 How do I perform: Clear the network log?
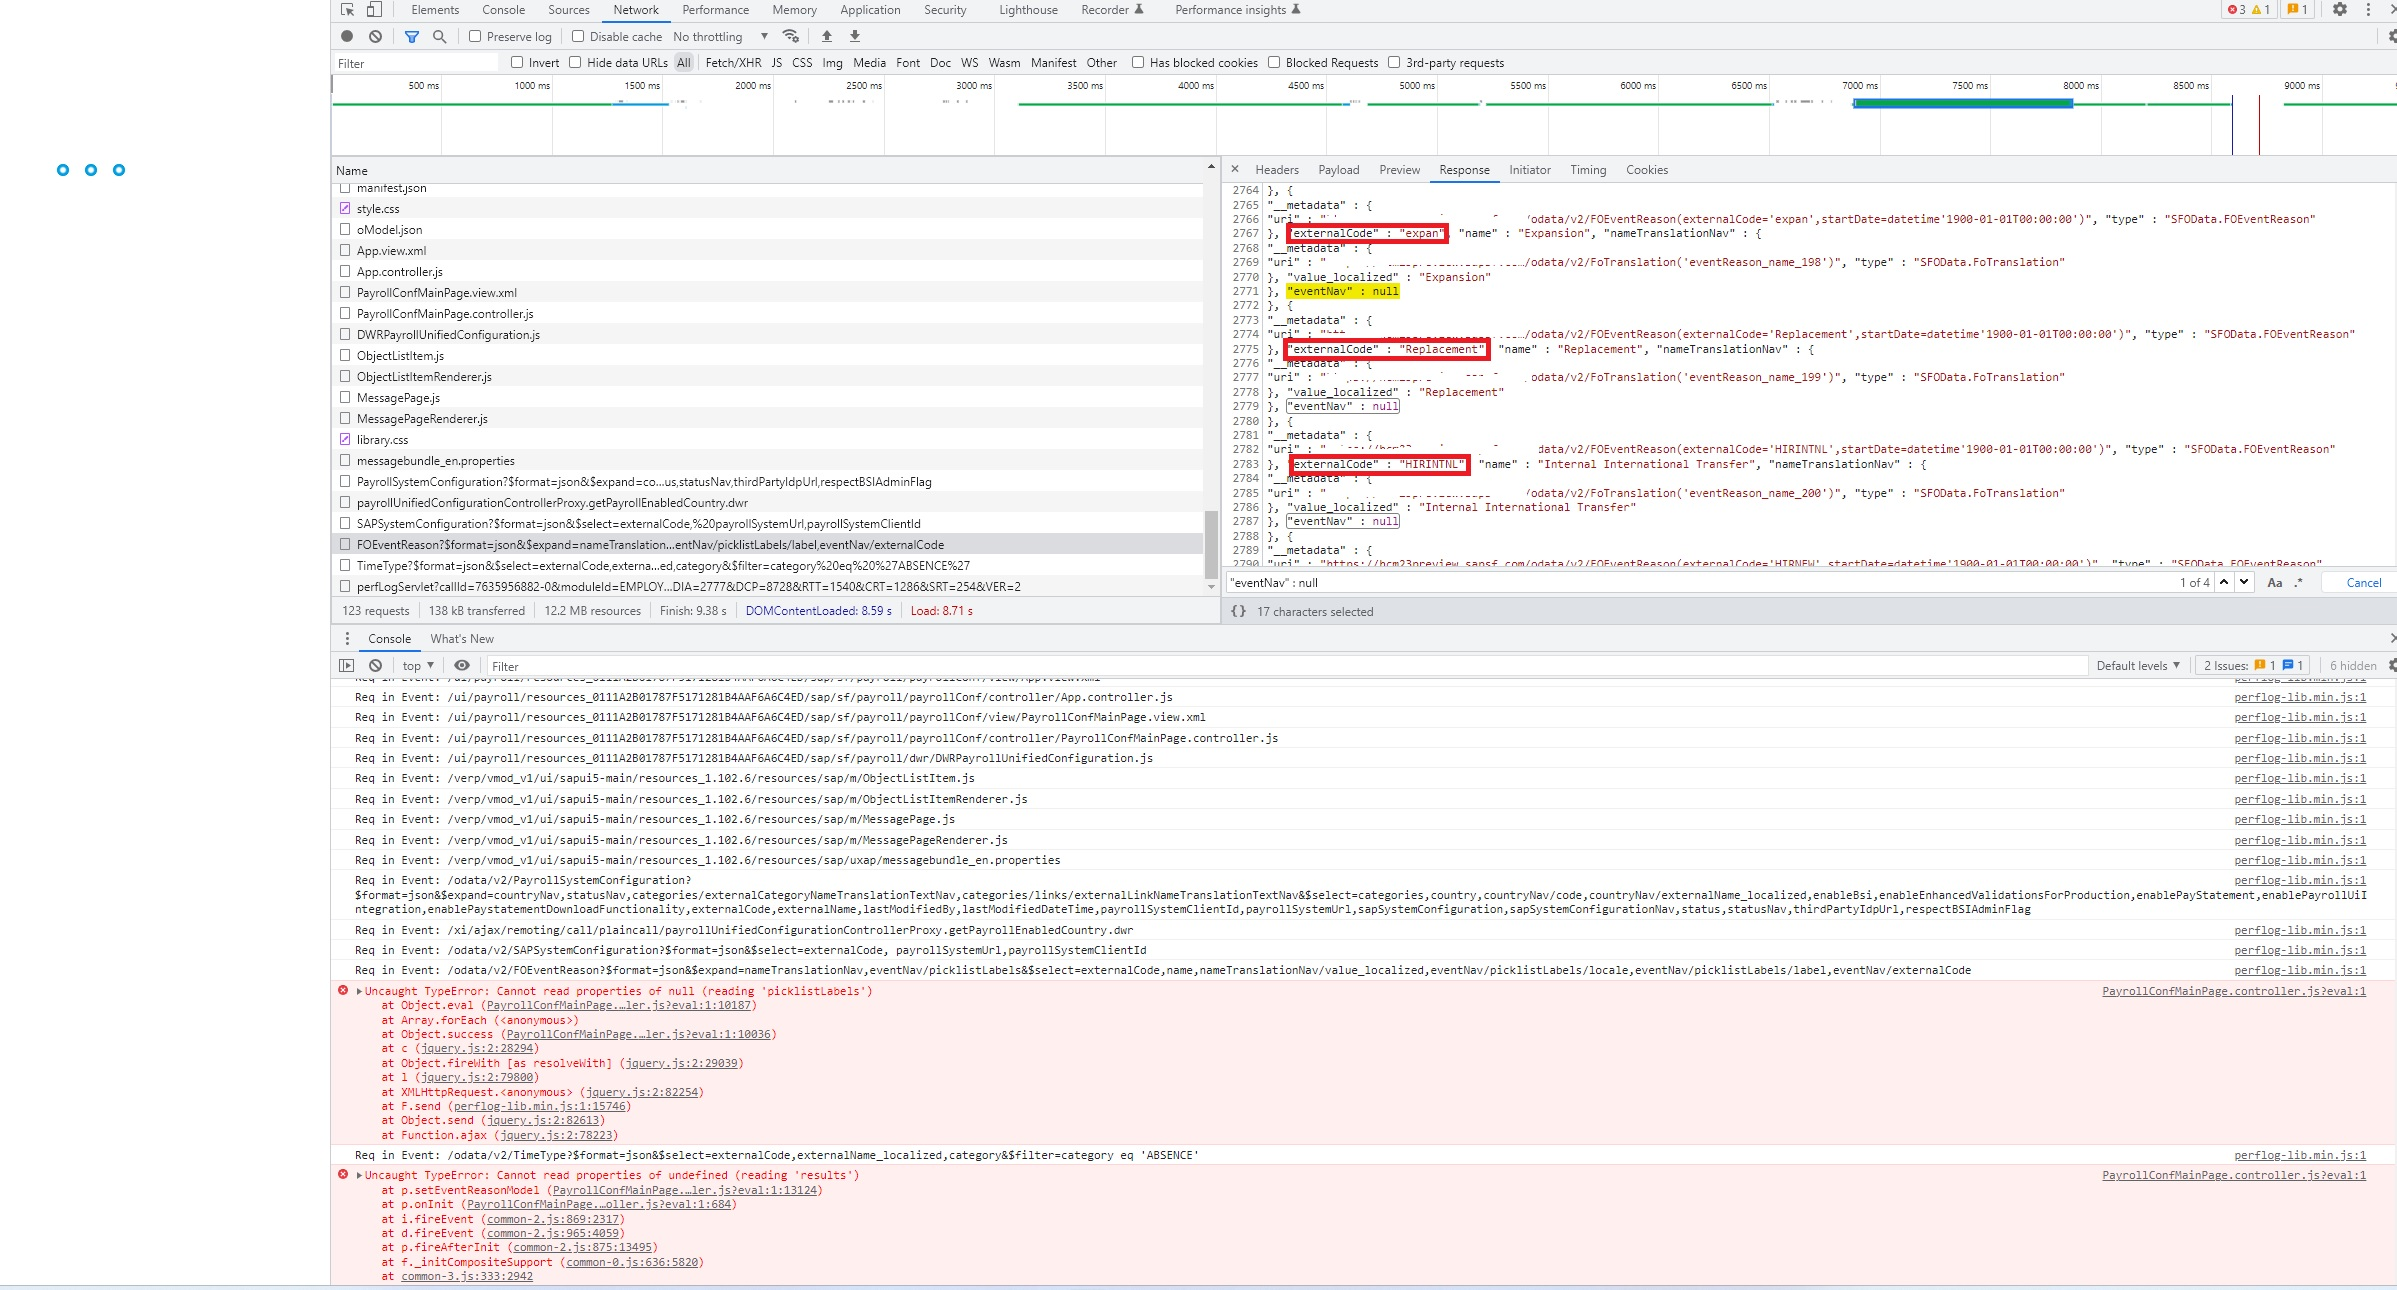[375, 36]
